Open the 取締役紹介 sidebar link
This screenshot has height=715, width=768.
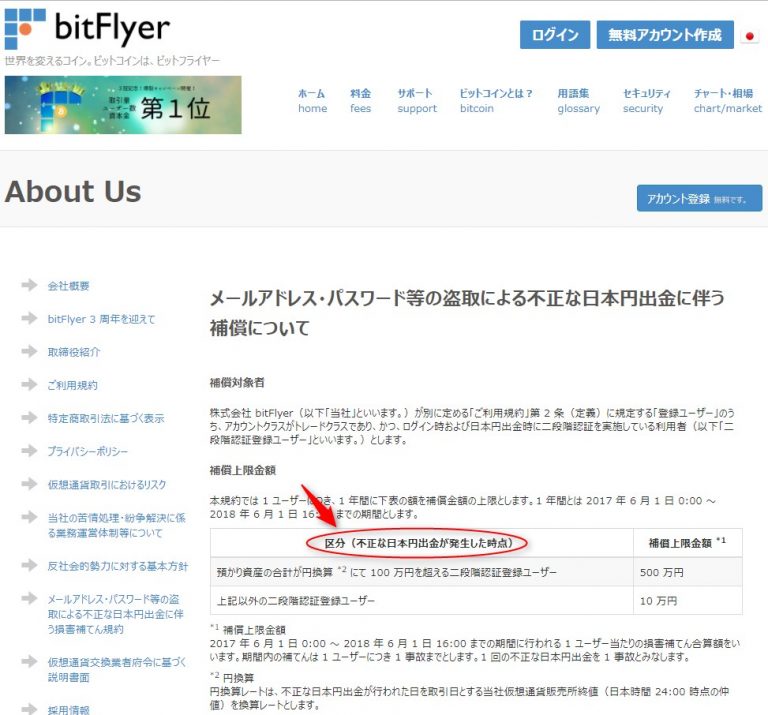pyautogui.click(x=74, y=352)
